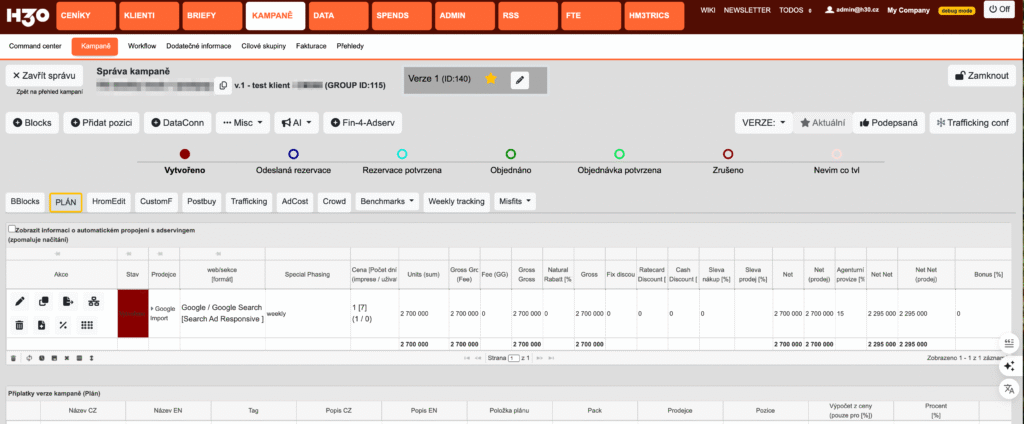Open the Benchmarks dropdown
This screenshot has height=424, width=1024.
point(386,201)
